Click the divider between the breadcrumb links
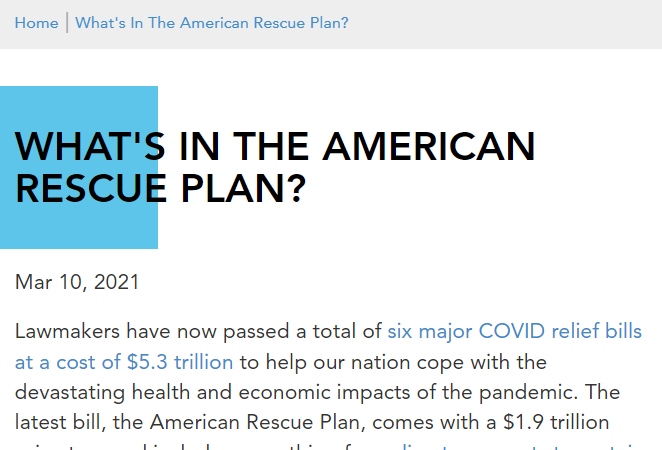Viewport: 662px width, 450px height. click(x=67, y=23)
